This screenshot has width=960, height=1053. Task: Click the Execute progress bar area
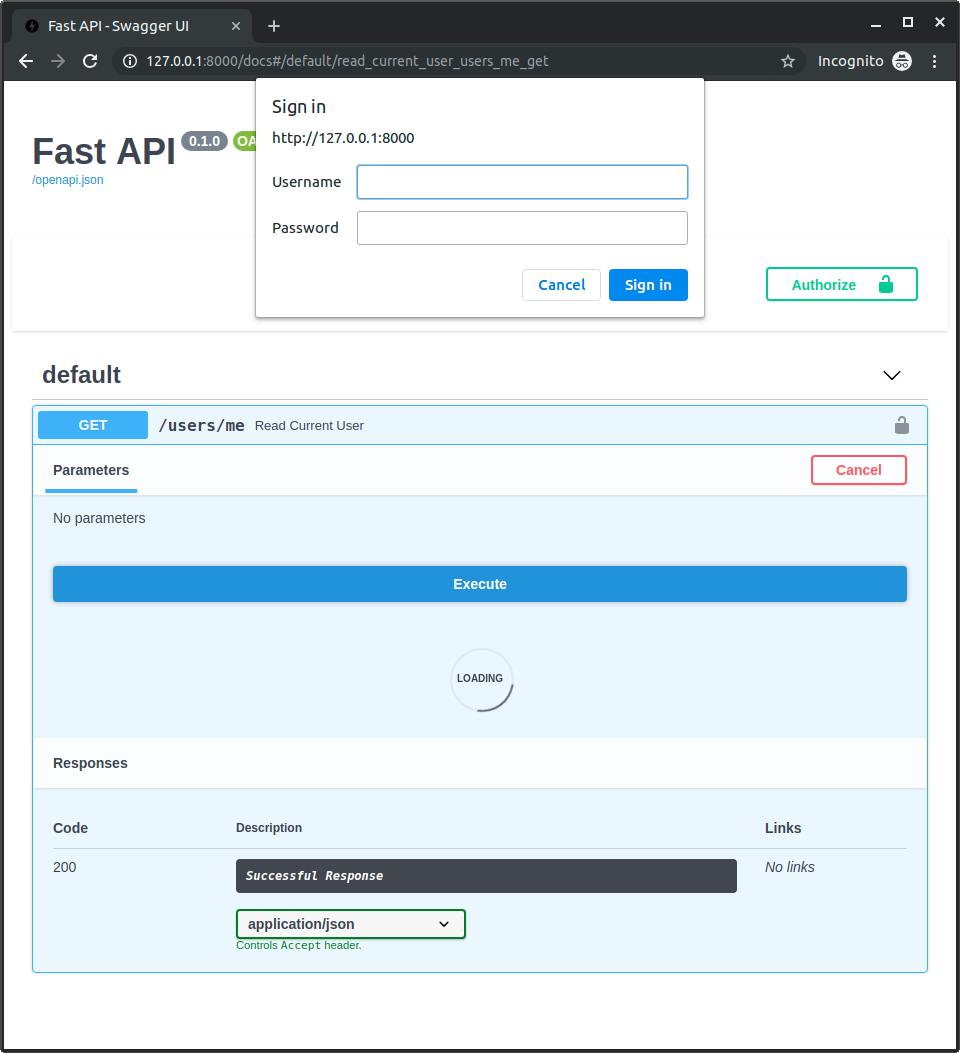pos(480,584)
